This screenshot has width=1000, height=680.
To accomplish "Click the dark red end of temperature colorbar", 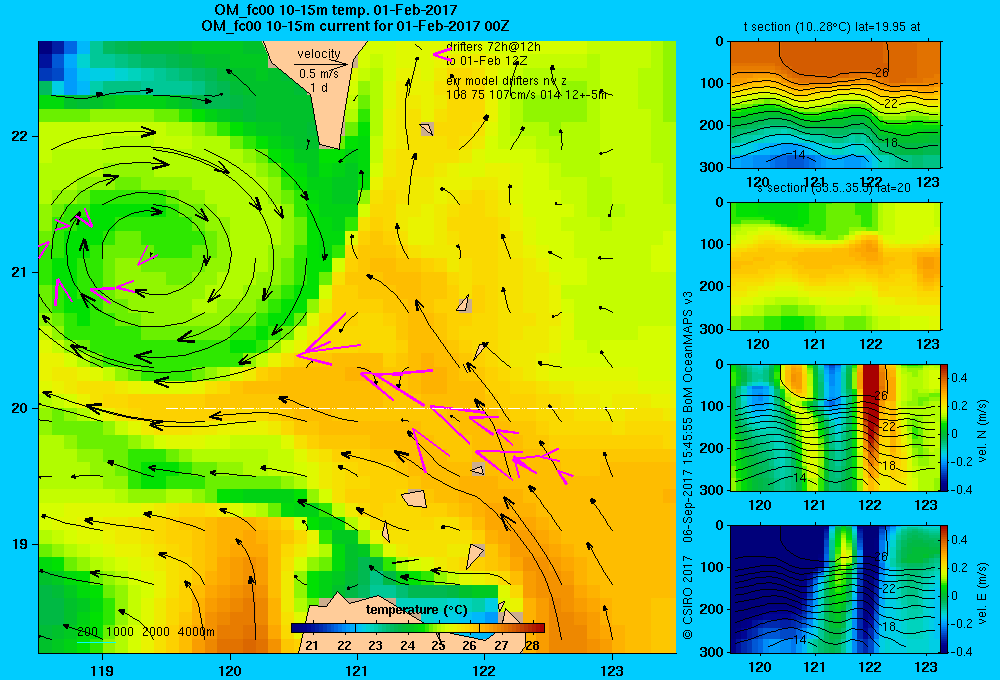I will (536, 628).
